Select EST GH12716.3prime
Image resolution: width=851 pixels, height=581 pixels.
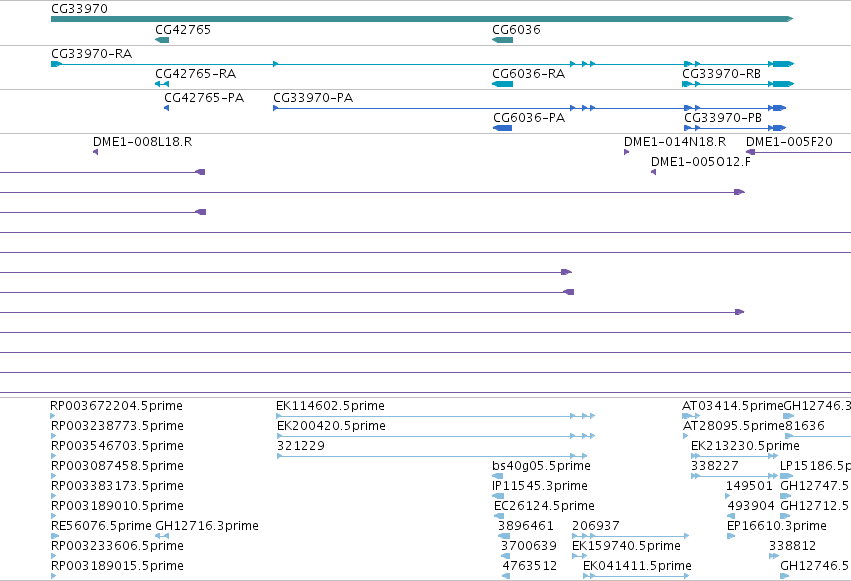point(162,536)
